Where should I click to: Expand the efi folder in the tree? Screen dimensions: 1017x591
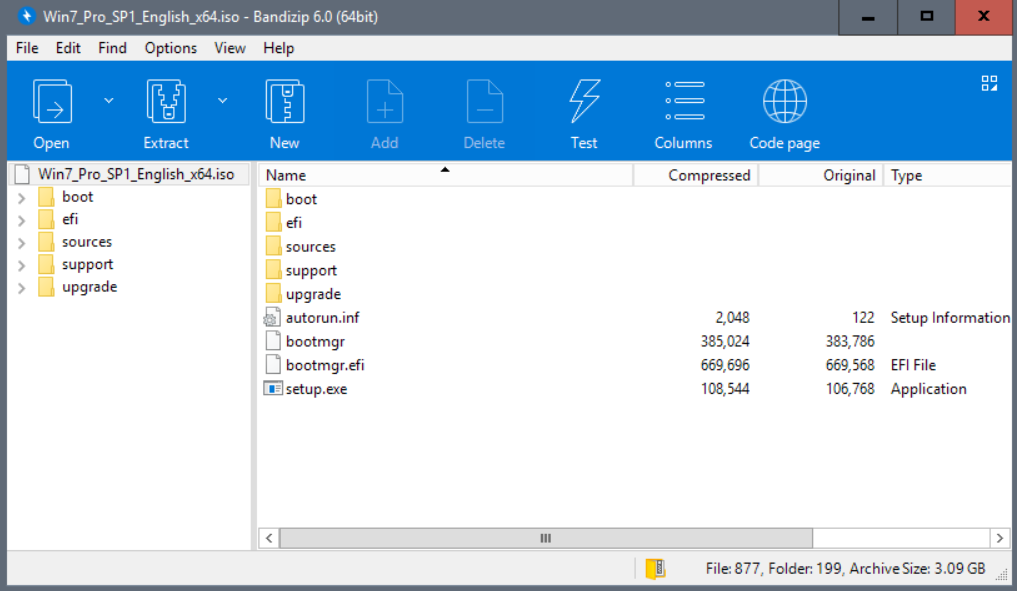coord(21,221)
